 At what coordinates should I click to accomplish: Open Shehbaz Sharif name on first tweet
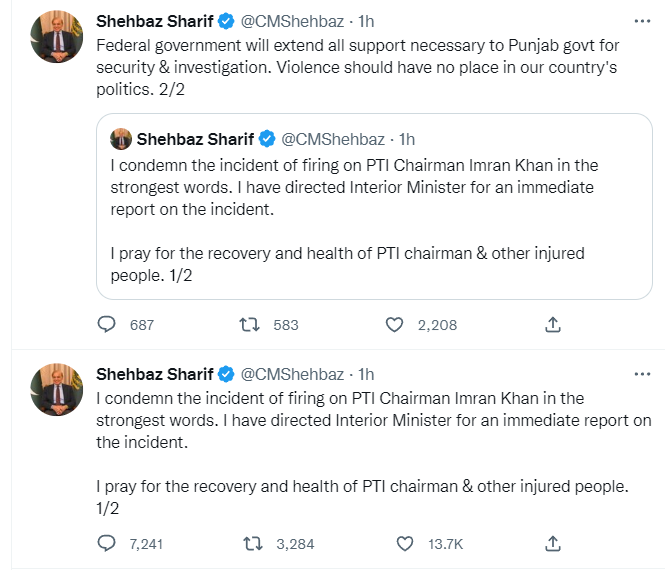155,21
